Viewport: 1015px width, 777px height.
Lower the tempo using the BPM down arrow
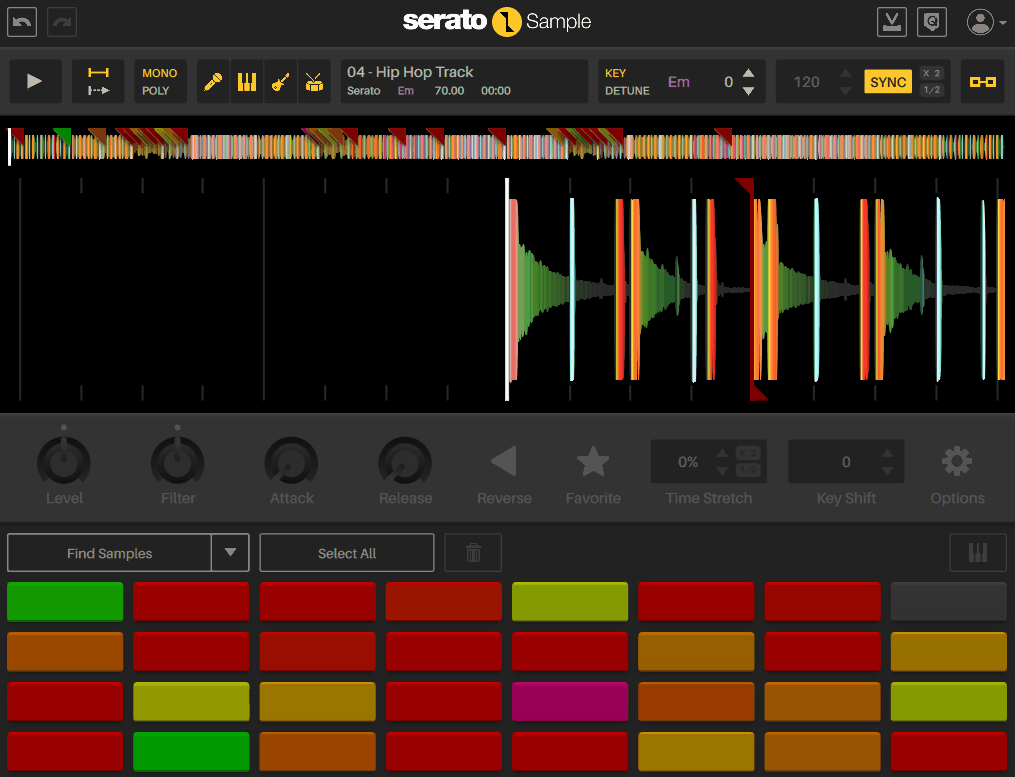pyautogui.click(x=845, y=91)
